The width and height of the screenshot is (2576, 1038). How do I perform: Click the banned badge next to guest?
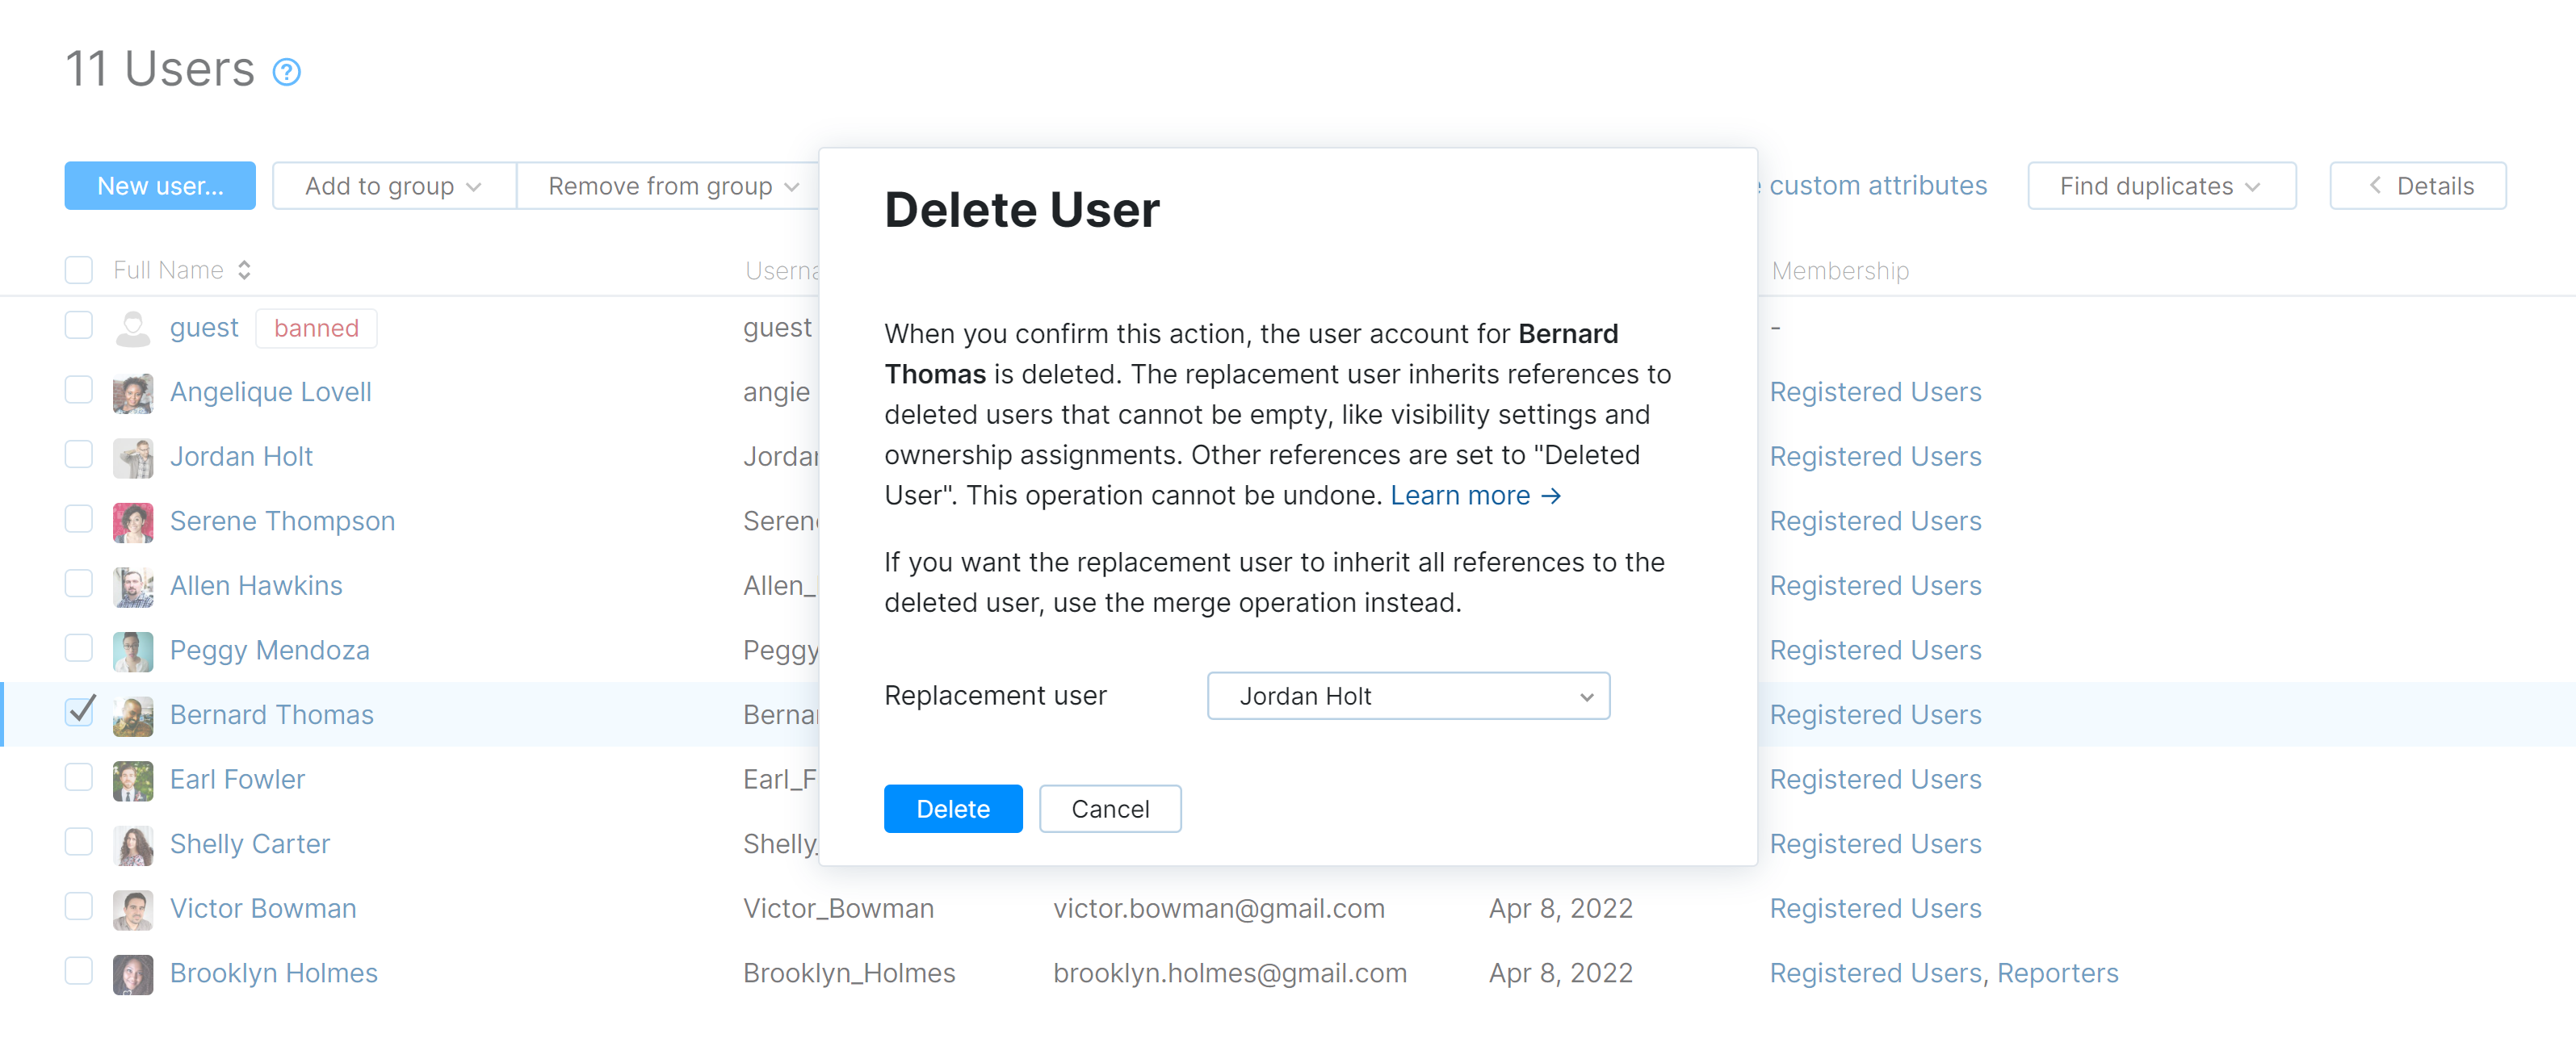pos(316,327)
